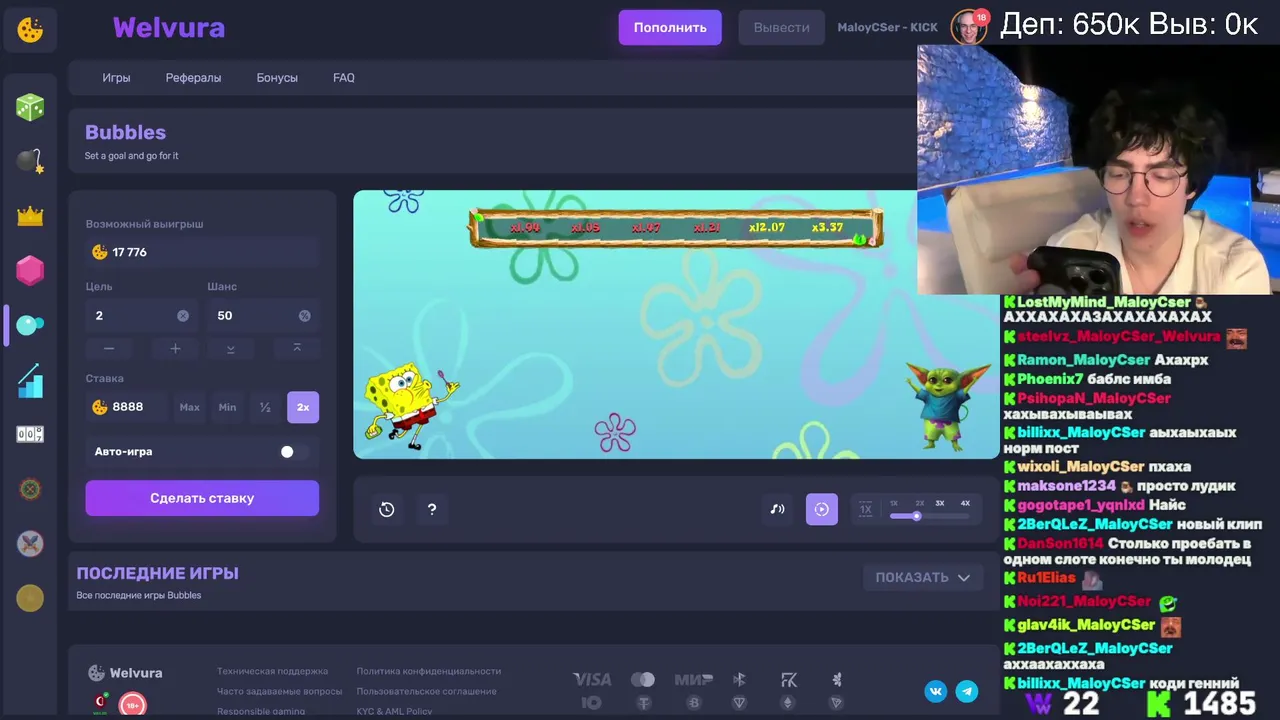This screenshot has height=720, width=1280.
Task: Double the bet with 2x button
Action: (x=303, y=407)
